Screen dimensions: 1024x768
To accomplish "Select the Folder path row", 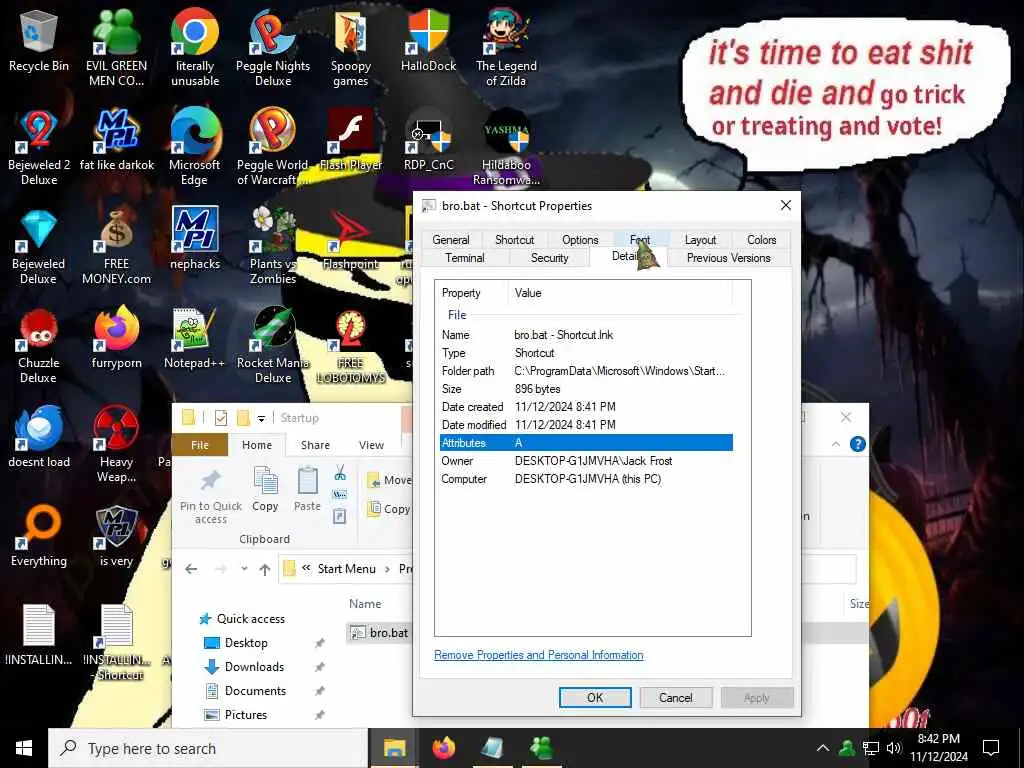I will tap(586, 371).
